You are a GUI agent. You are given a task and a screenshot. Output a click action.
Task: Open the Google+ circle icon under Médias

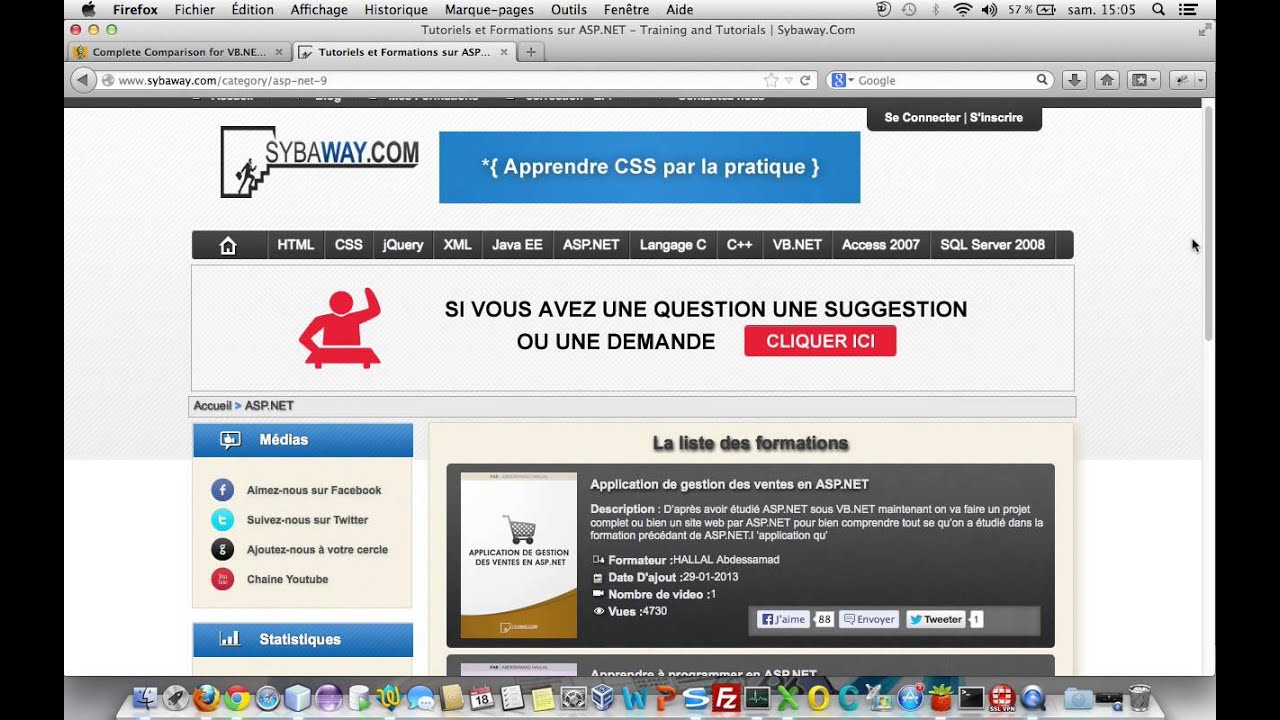(222, 549)
